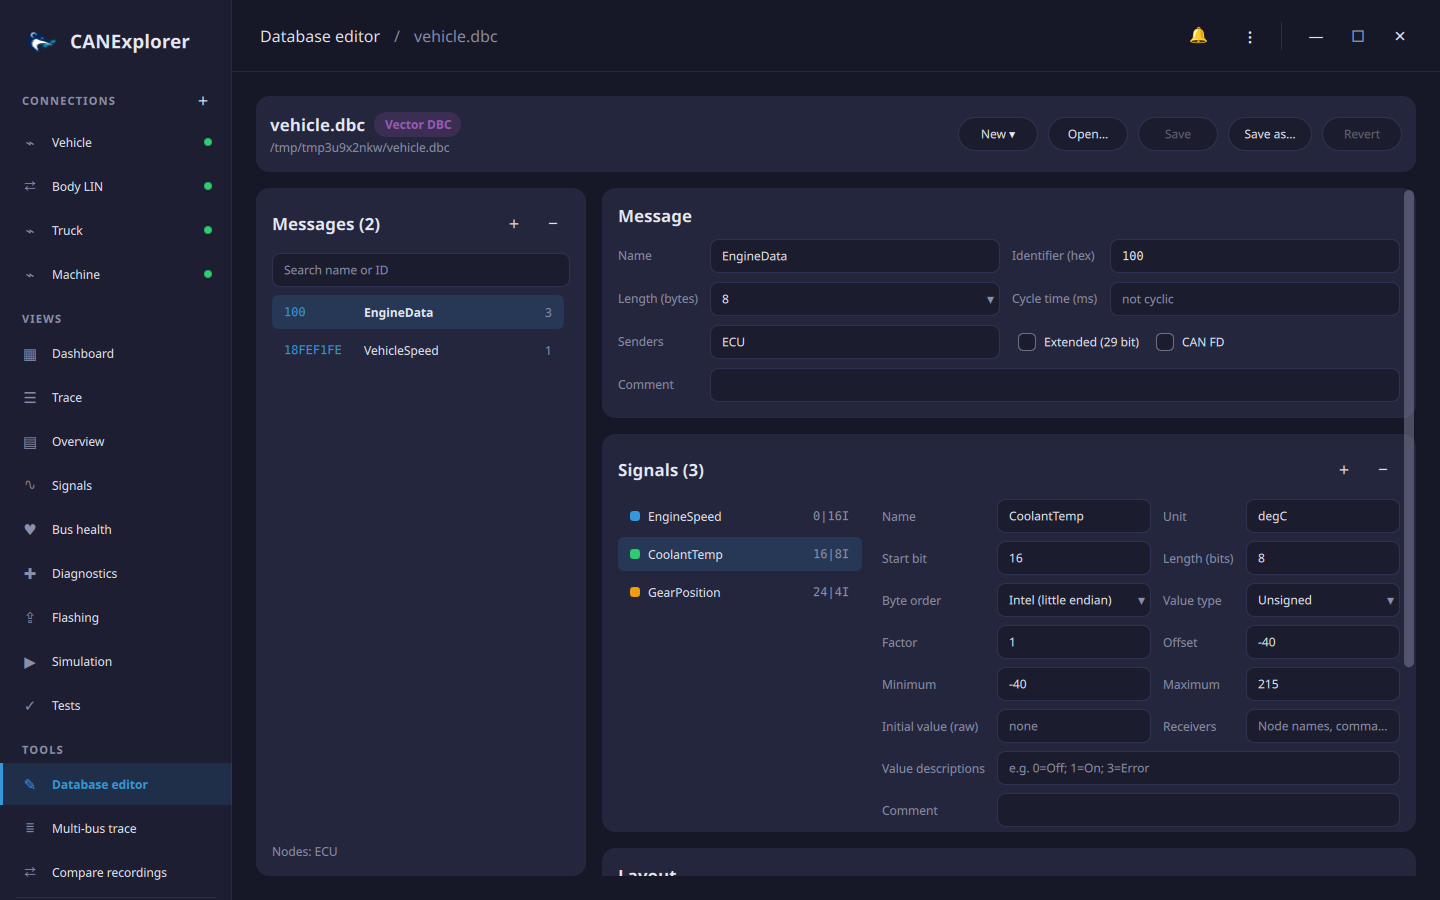Select the Vehicle connection

(116, 143)
